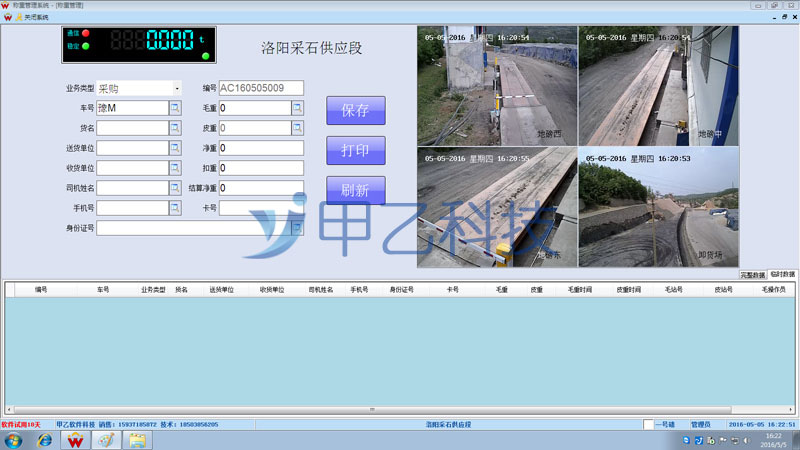Click into the 身份证号 input field
The image size is (800, 450).
195,228
